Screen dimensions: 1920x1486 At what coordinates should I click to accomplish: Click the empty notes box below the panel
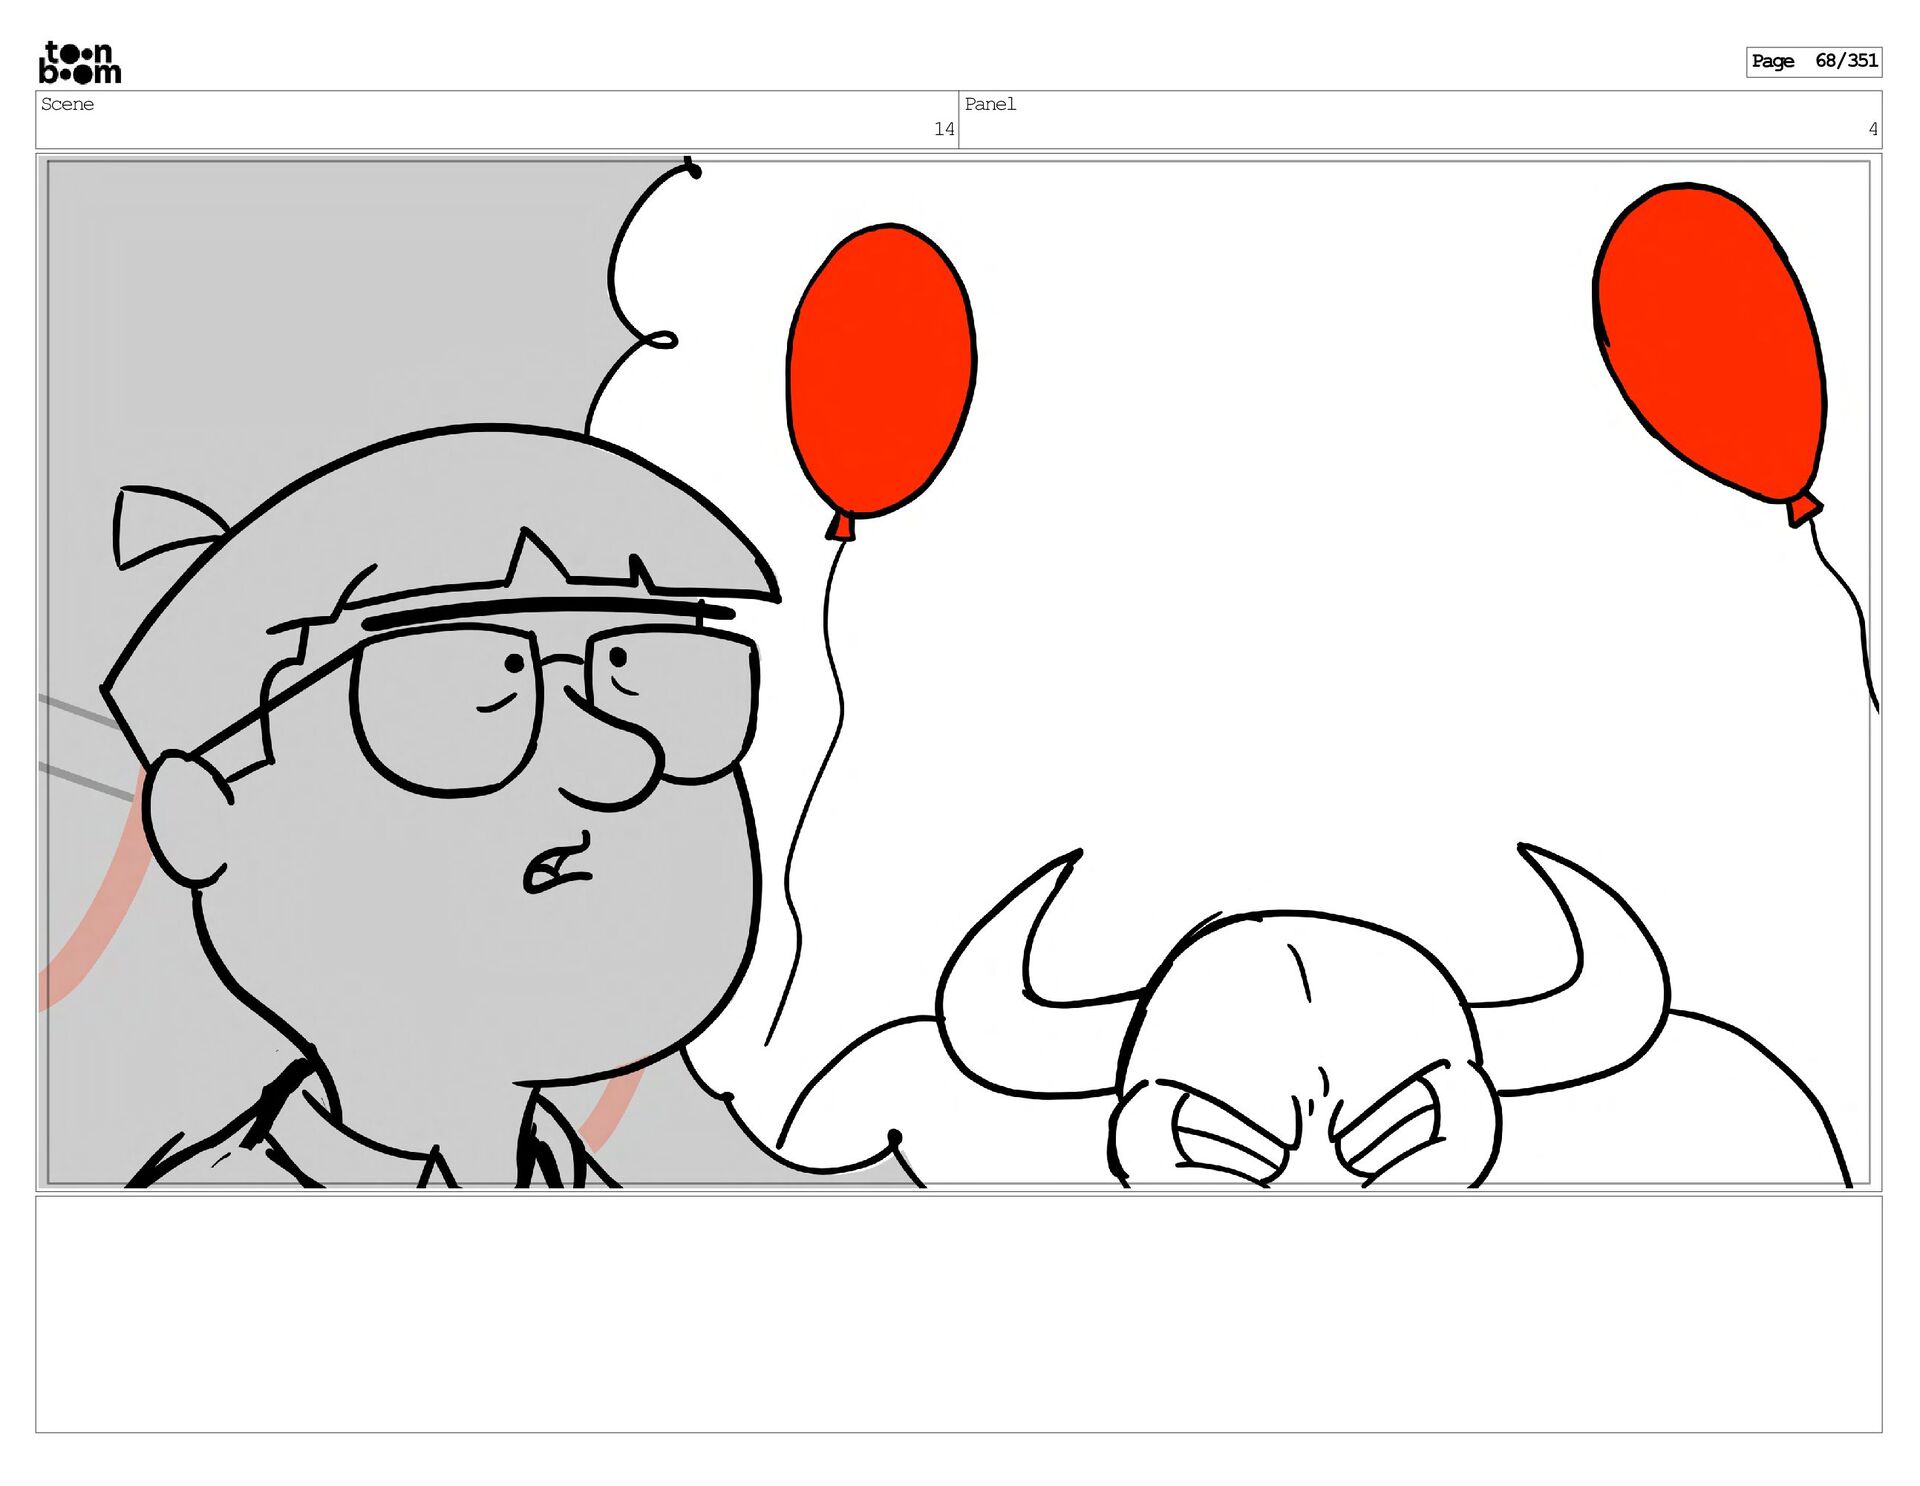pyautogui.click(x=958, y=1313)
